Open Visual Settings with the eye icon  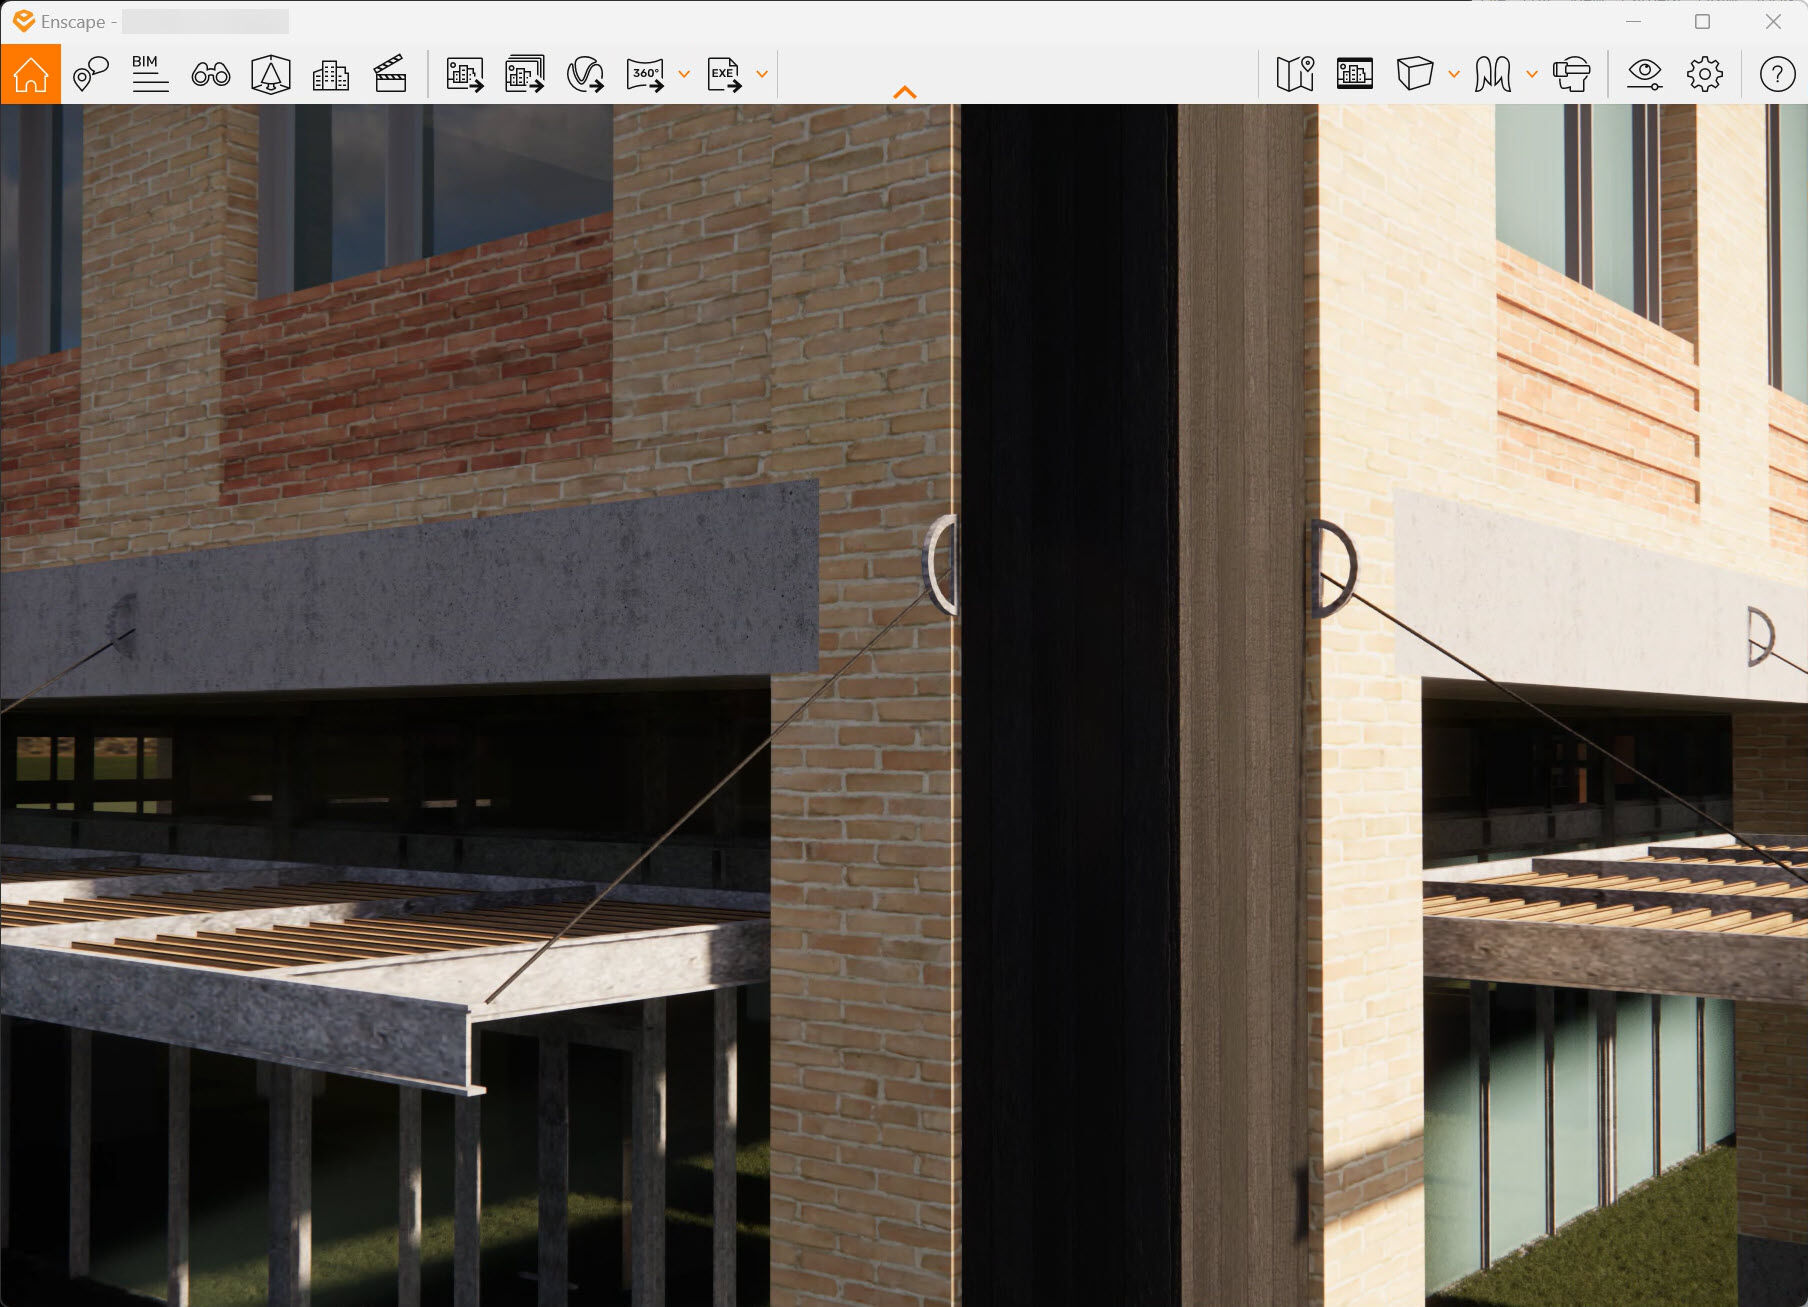[x=1645, y=73]
